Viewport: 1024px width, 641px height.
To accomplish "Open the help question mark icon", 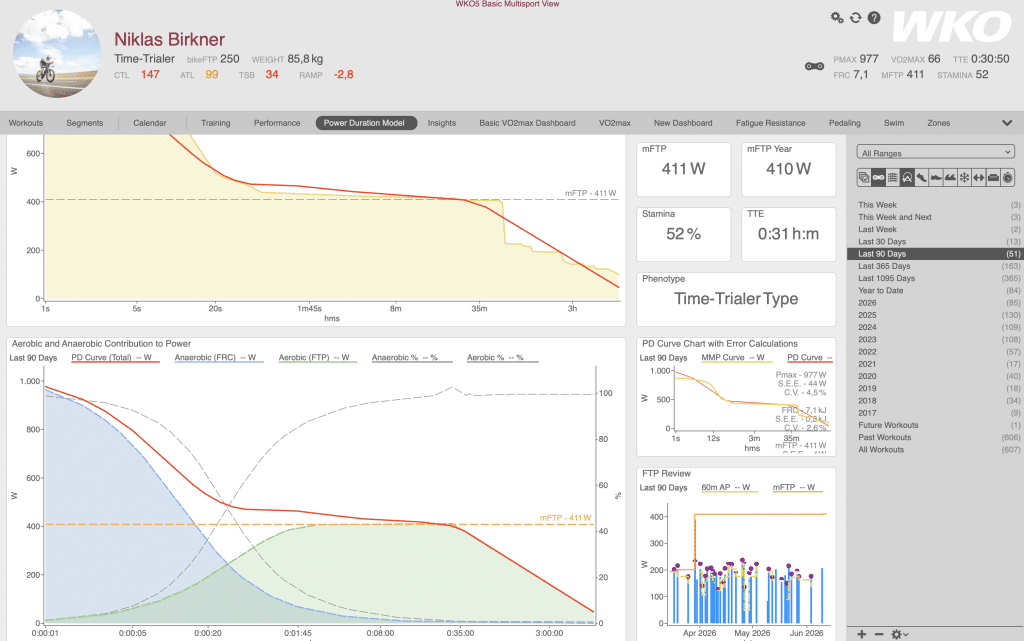I will pyautogui.click(x=874, y=18).
